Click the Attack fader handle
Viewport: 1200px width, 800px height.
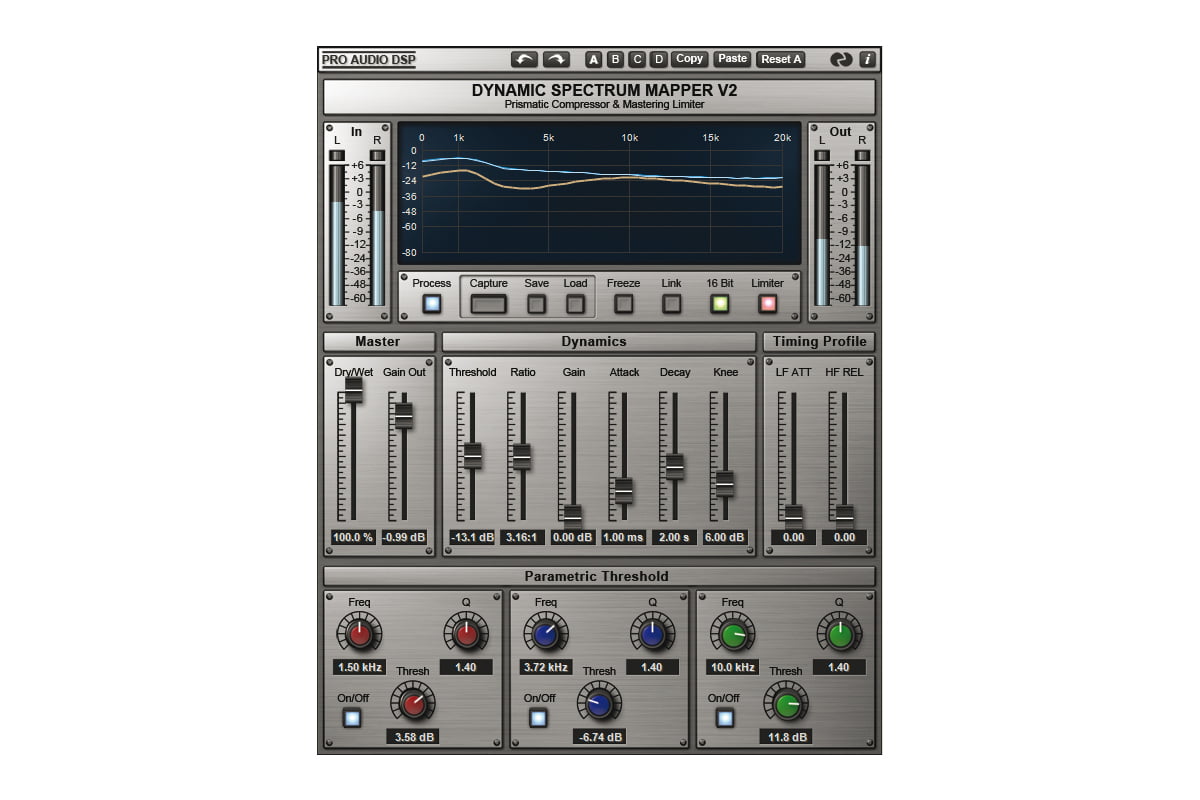(624, 490)
